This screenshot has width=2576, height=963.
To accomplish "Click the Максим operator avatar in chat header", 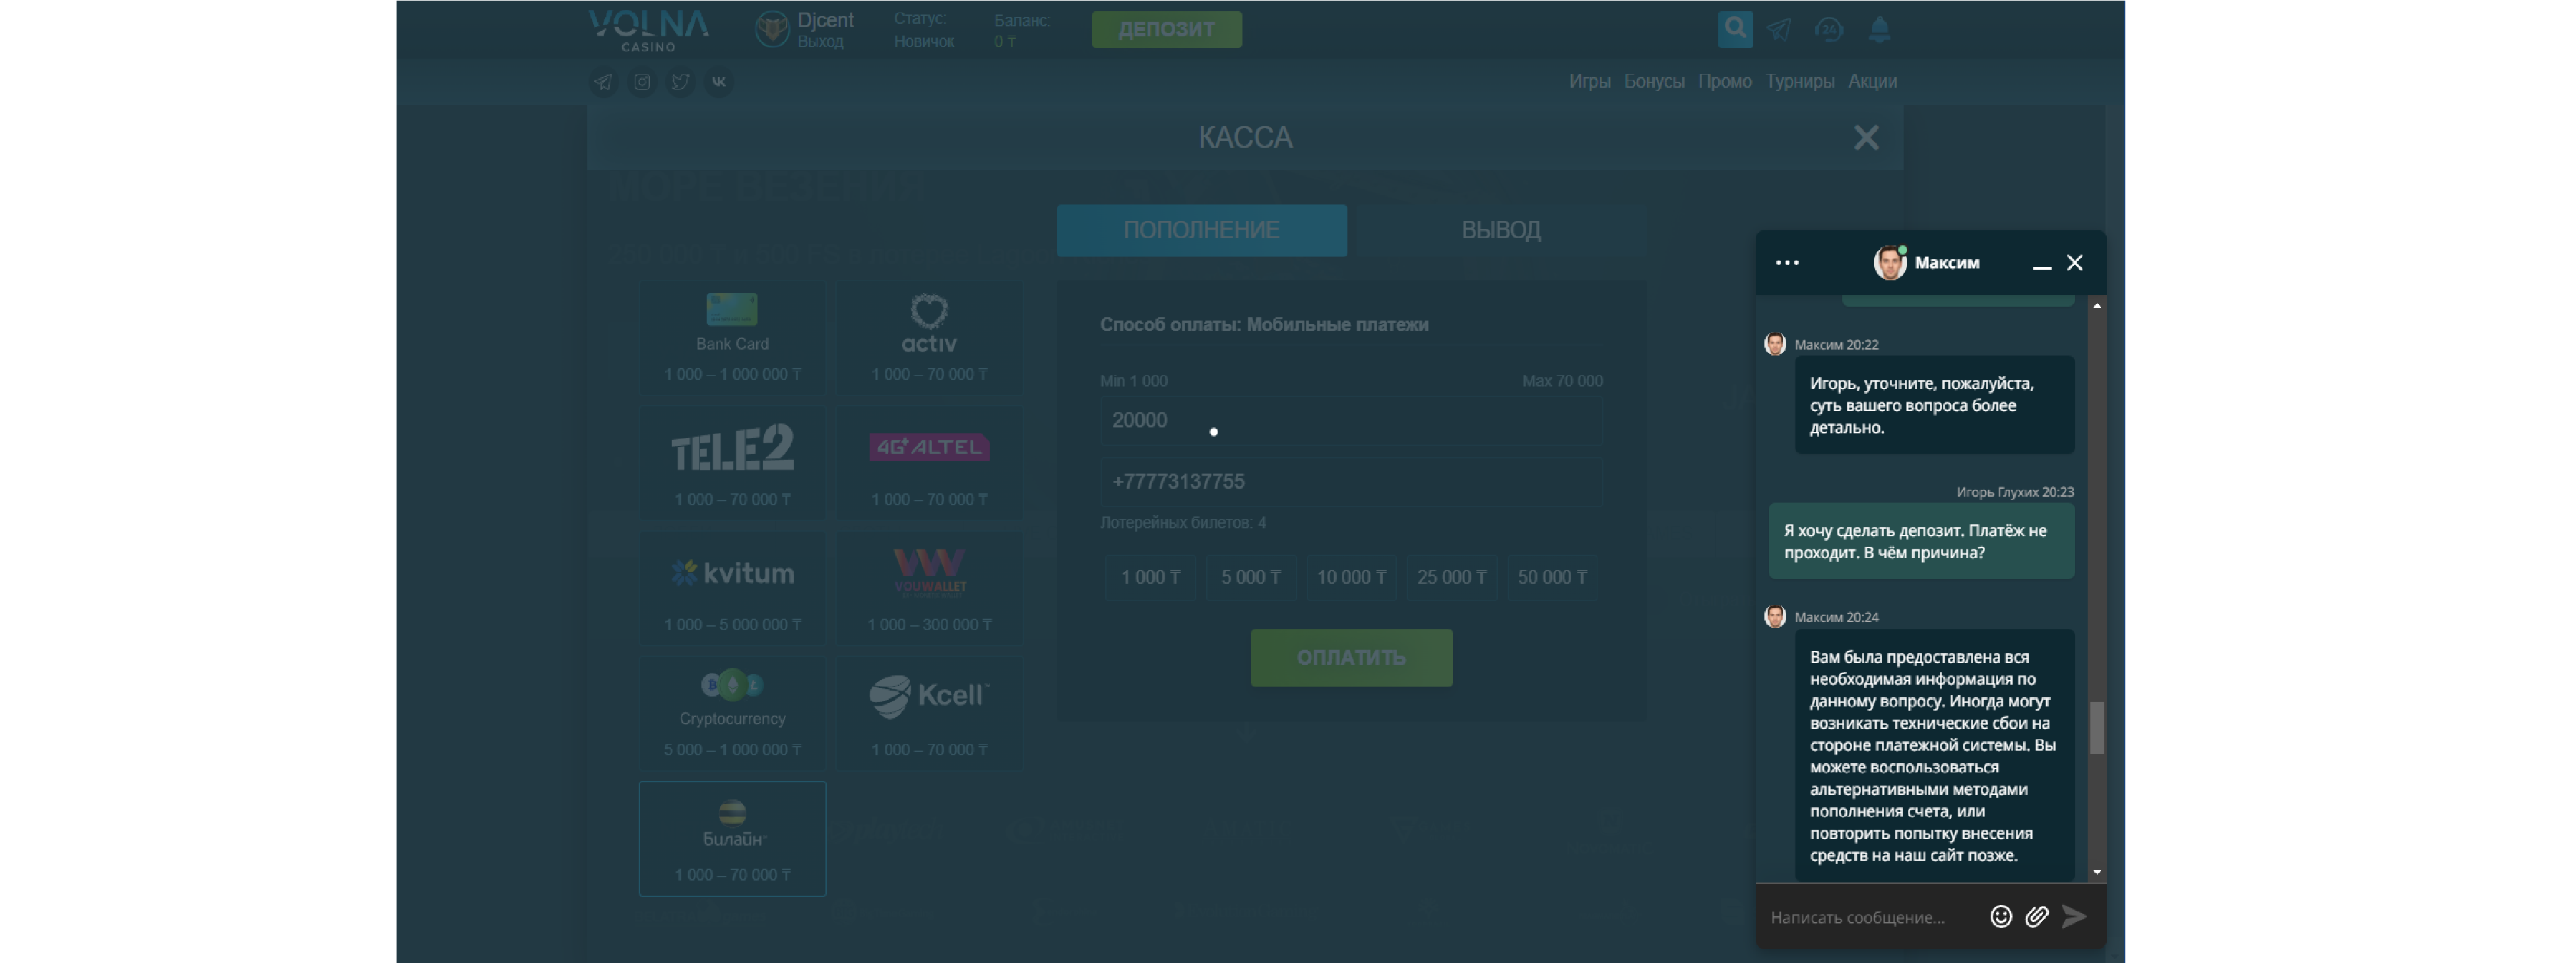I will pyautogui.click(x=1889, y=263).
